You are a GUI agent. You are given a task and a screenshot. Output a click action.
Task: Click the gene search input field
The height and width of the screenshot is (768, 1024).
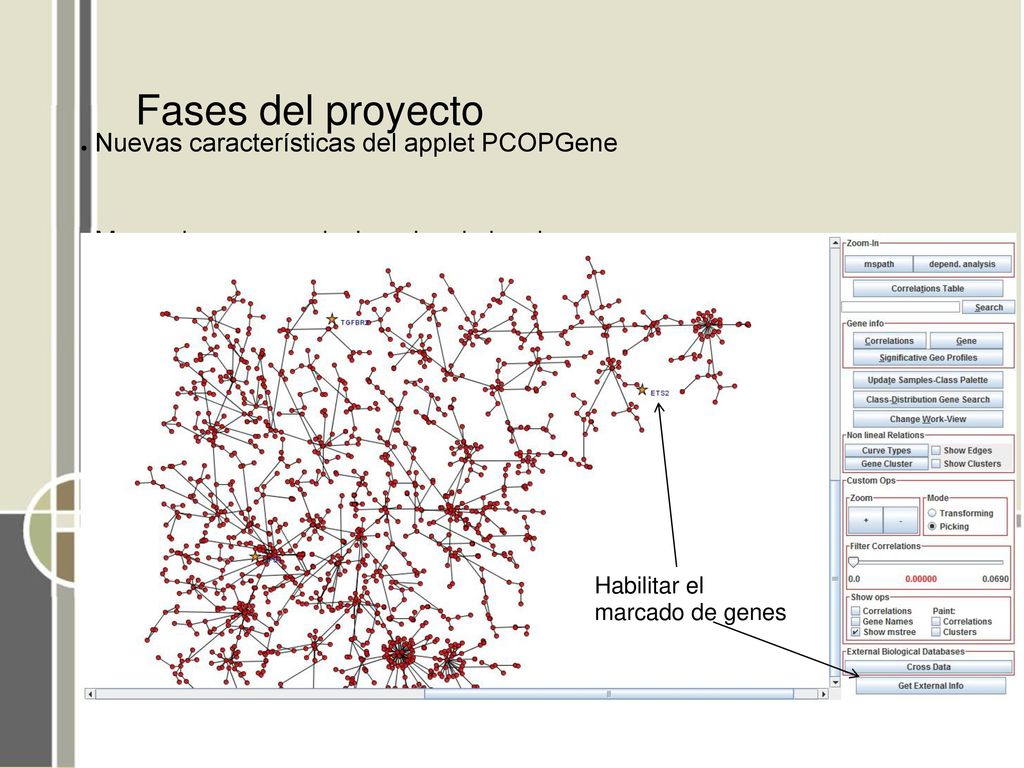(901, 307)
